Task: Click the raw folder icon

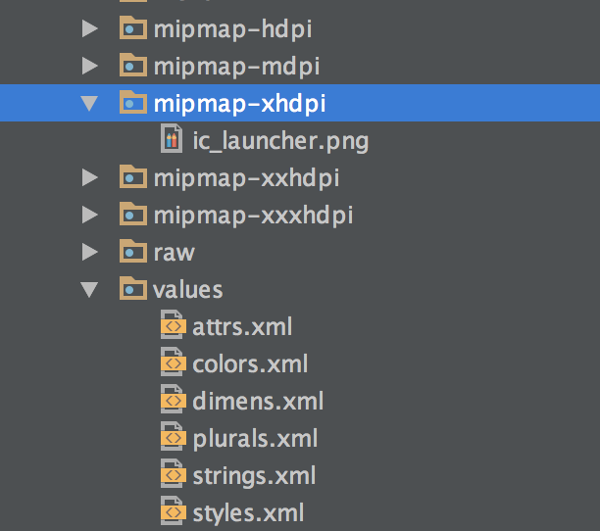Action: pyautogui.click(x=133, y=251)
